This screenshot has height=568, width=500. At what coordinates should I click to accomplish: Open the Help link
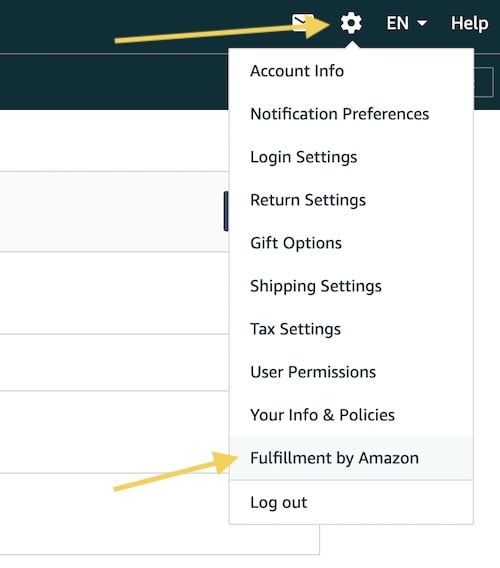(469, 24)
